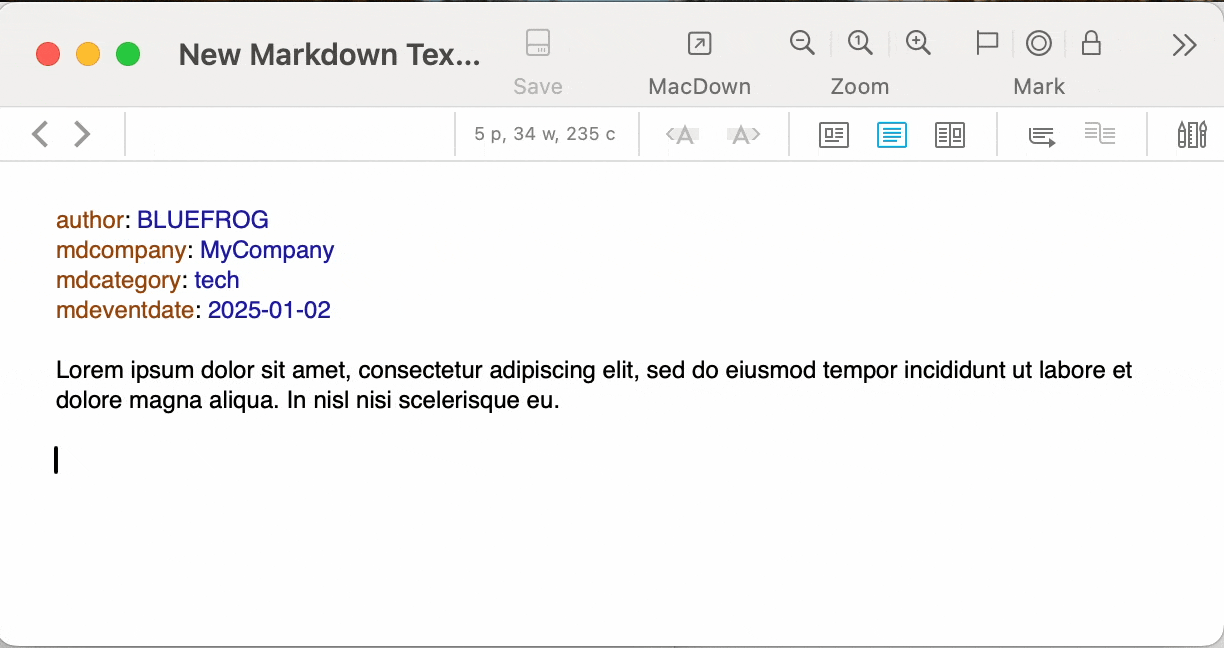This screenshot has height=648, width=1224.
Task: Click the date 2025-01-02
Action: 269,310
